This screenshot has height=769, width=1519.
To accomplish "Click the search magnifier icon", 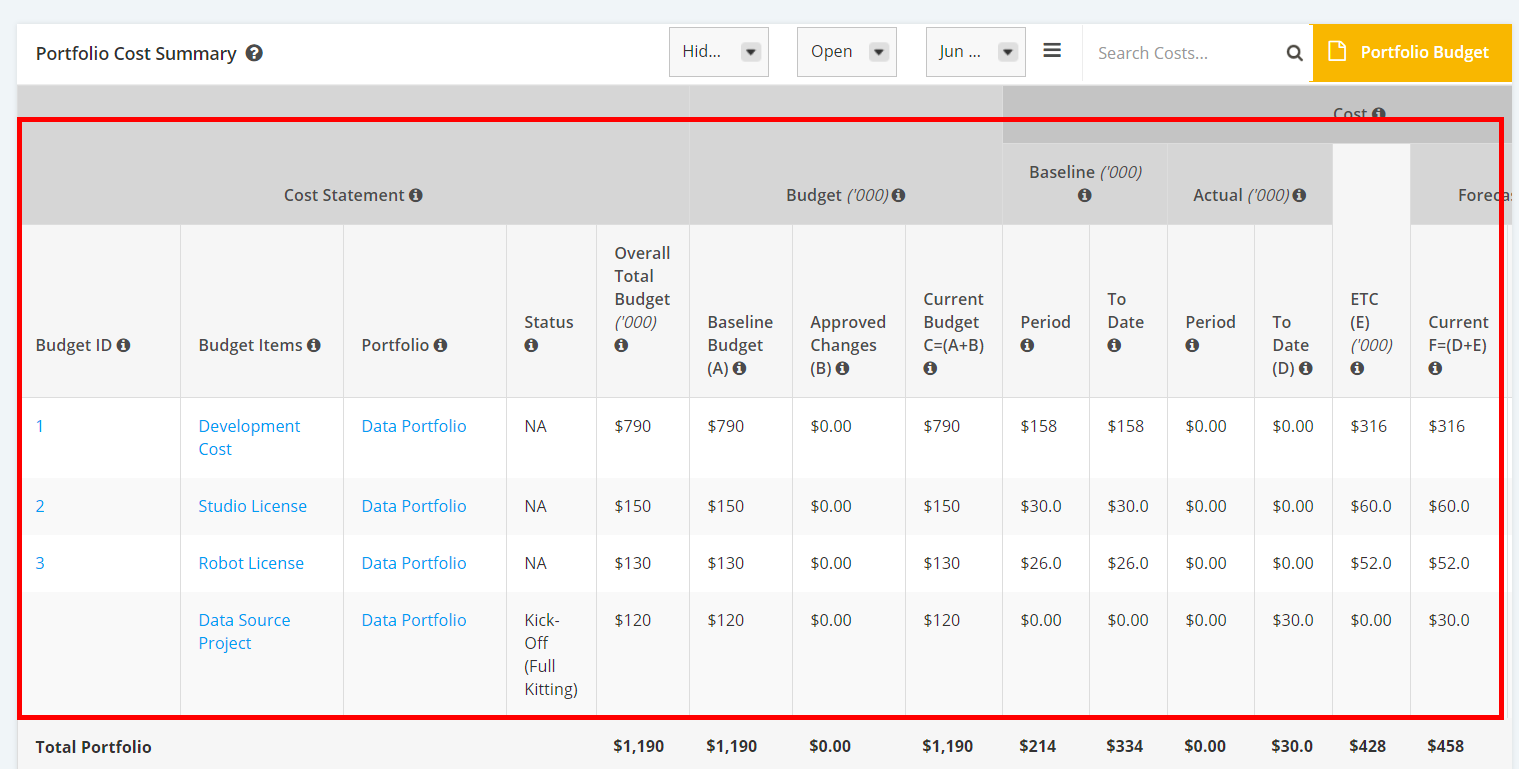I will coord(1294,53).
